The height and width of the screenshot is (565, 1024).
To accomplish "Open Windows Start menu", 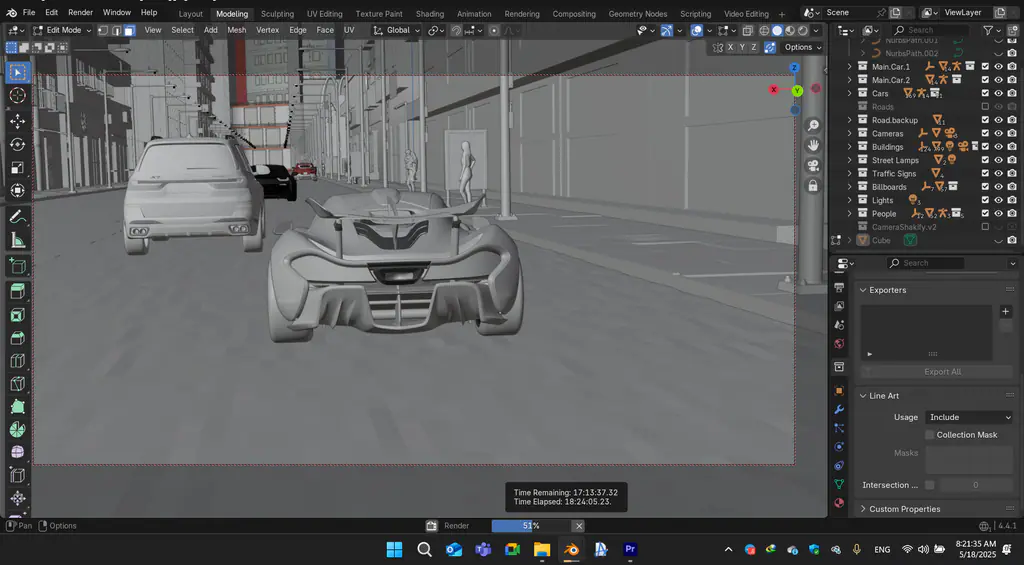I will (x=394, y=549).
